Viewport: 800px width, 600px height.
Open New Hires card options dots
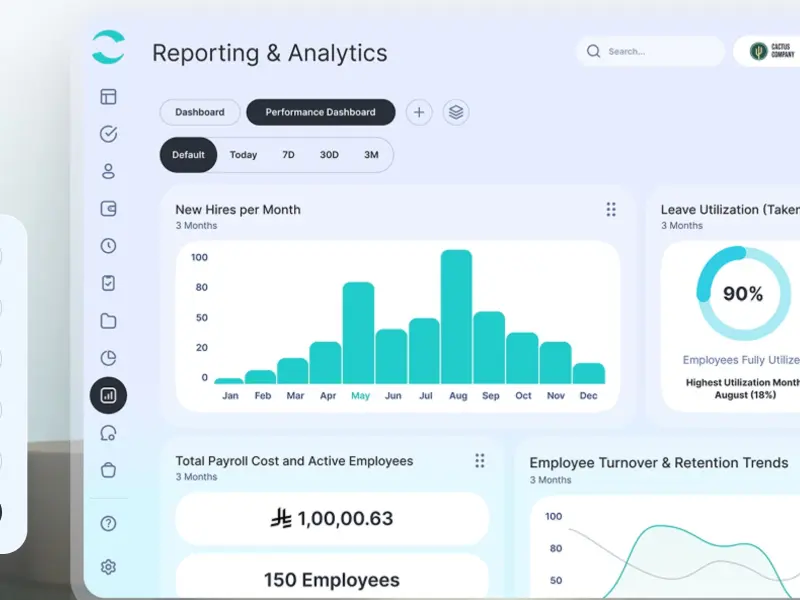(x=611, y=209)
